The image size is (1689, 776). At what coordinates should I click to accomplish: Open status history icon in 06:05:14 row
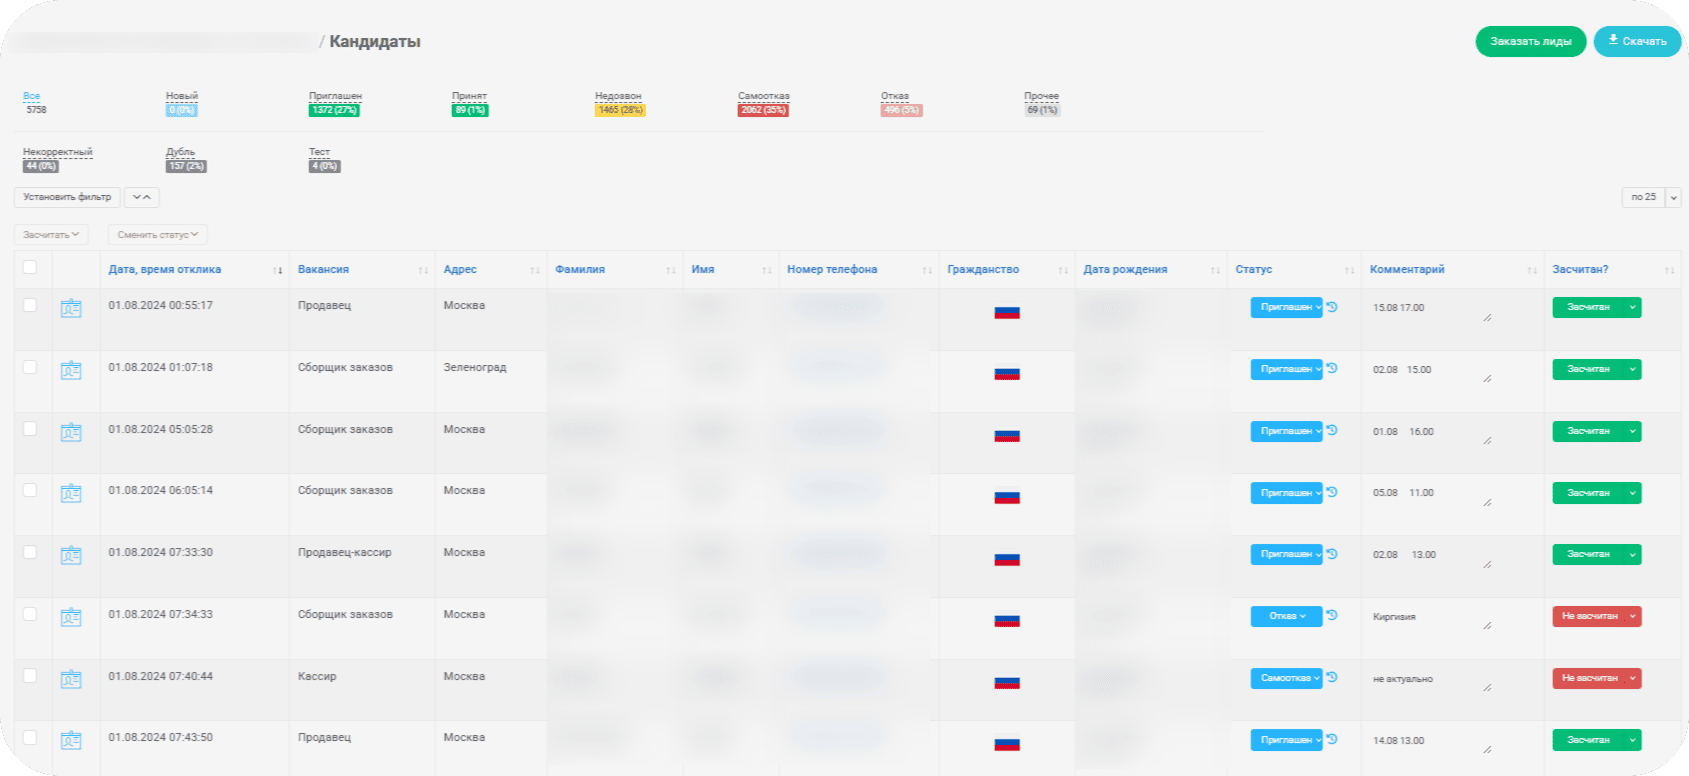point(1332,492)
